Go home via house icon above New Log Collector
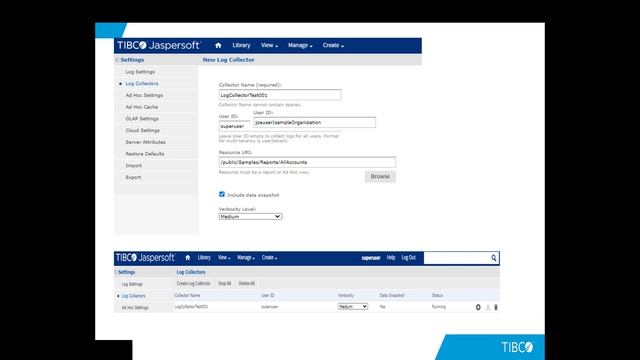640x360 pixels. tap(218, 45)
